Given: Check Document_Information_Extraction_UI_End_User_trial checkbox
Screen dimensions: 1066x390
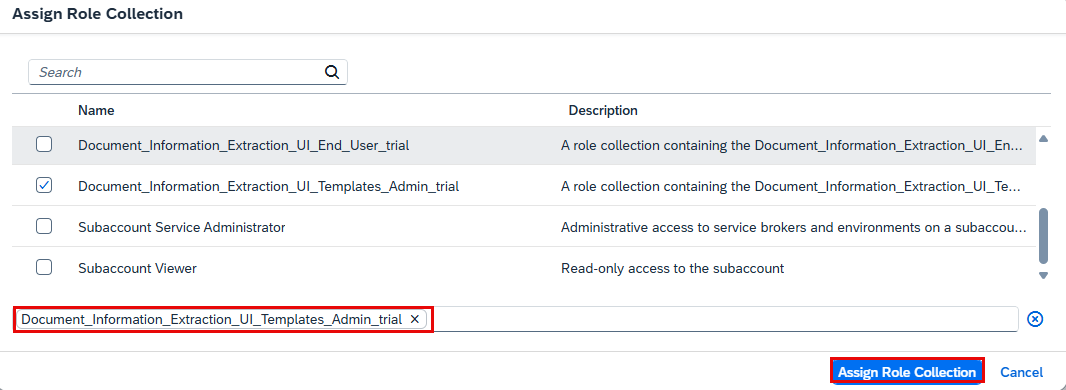Looking at the screenshot, I should click(x=44, y=144).
